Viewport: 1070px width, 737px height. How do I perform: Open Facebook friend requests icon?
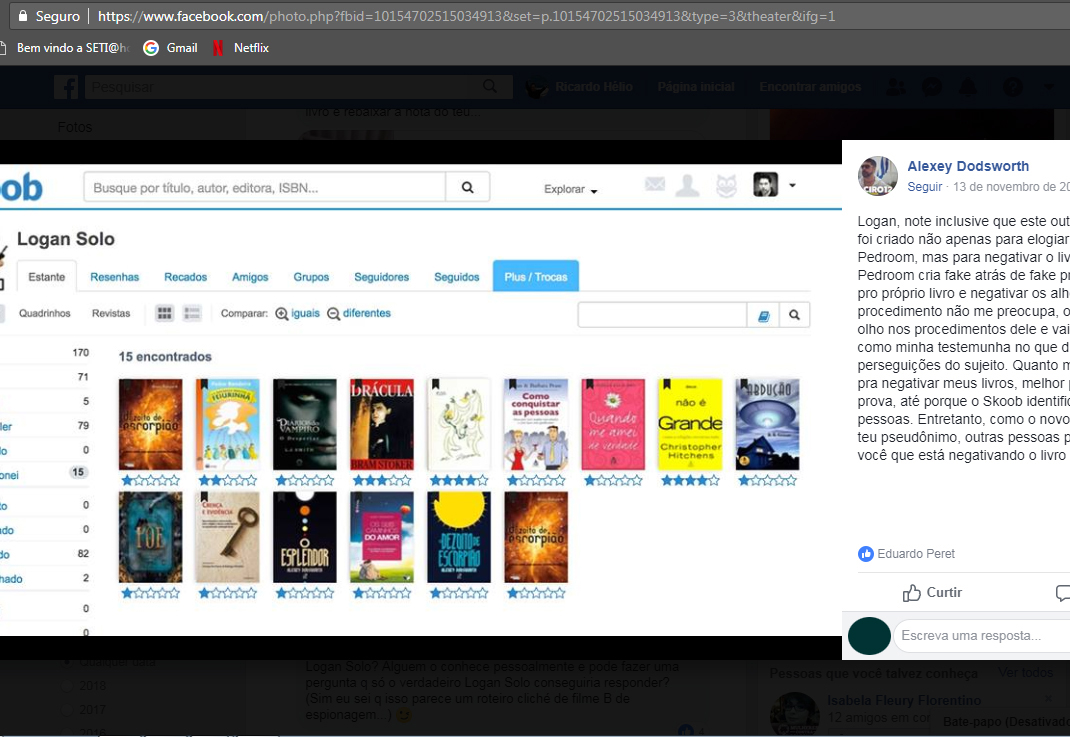click(895, 87)
